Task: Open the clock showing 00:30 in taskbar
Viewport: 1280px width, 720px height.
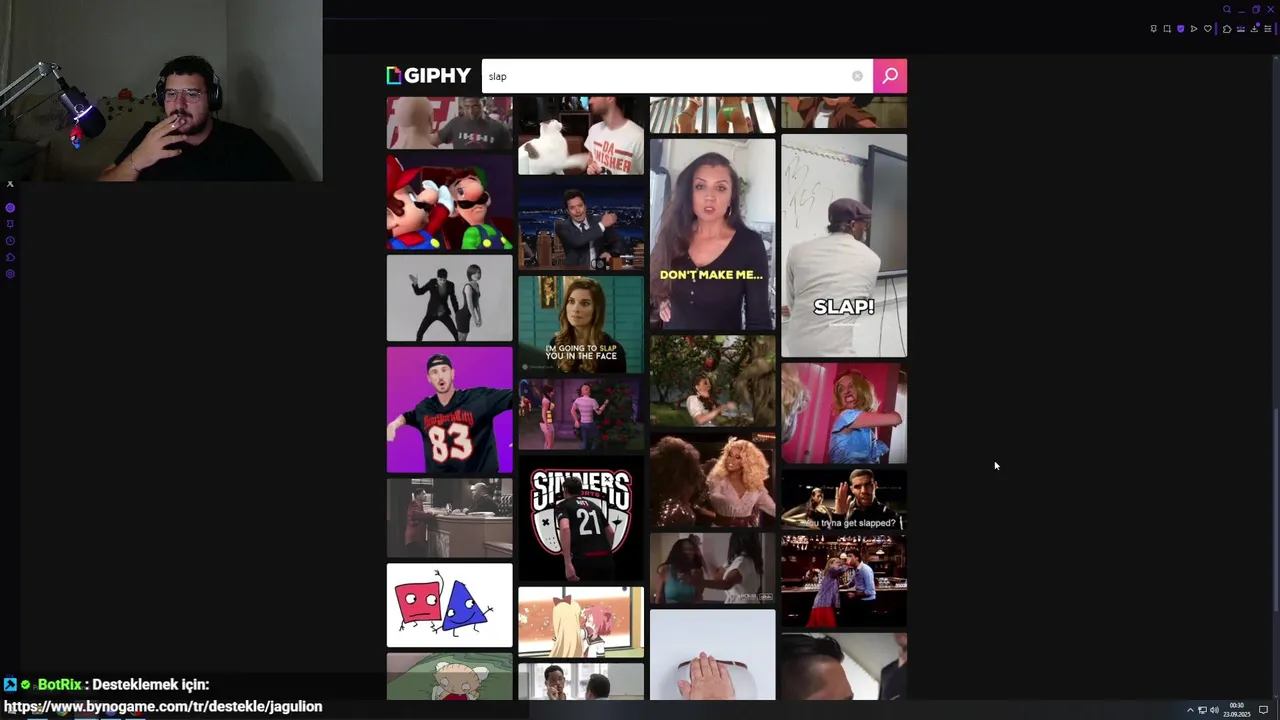Action: pos(1237,710)
